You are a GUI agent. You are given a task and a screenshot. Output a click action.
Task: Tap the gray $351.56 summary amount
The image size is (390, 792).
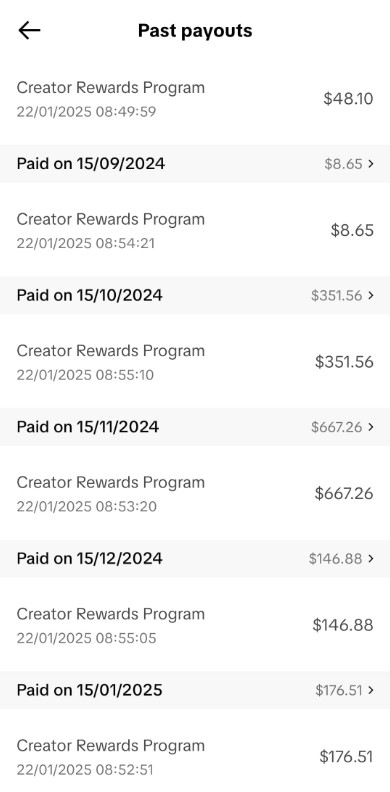[x=336, y=295]
